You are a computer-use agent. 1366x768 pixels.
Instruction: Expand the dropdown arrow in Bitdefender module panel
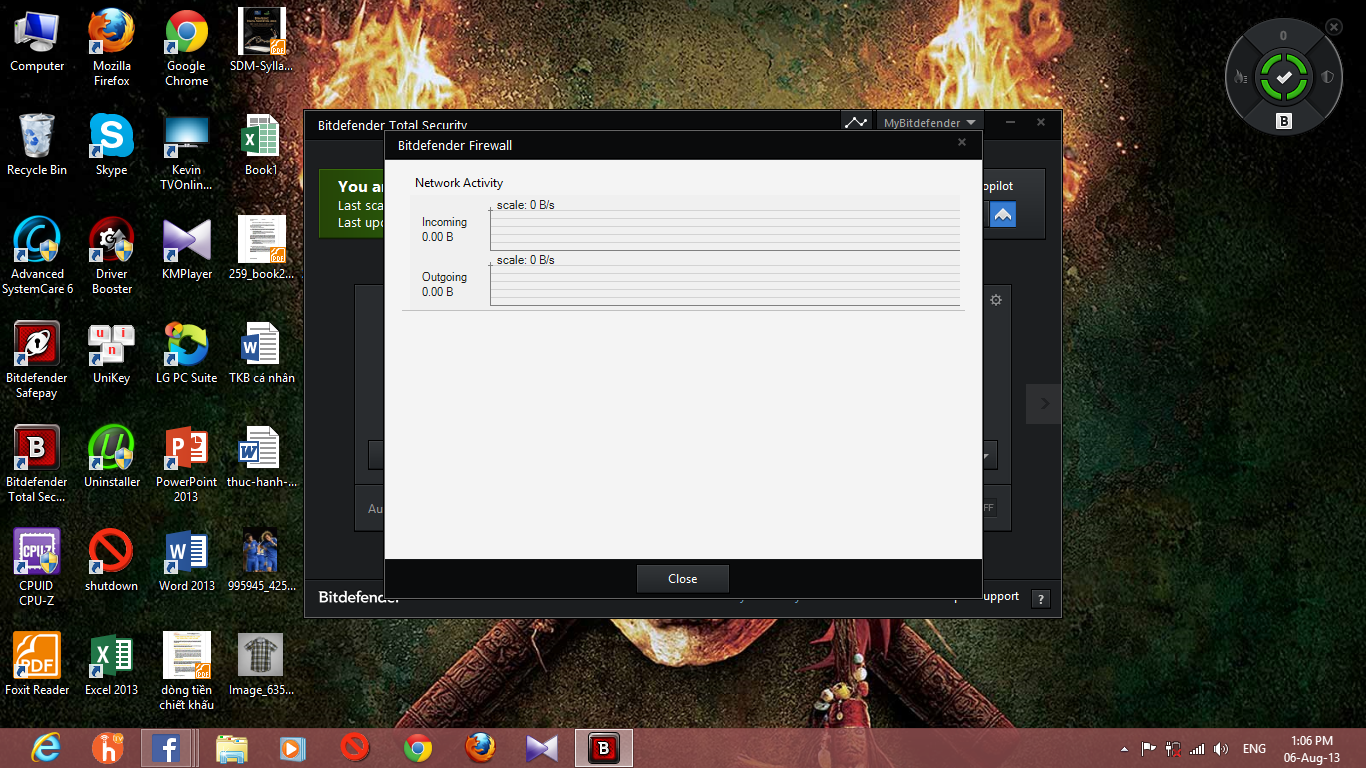click(x=987, y=456)
